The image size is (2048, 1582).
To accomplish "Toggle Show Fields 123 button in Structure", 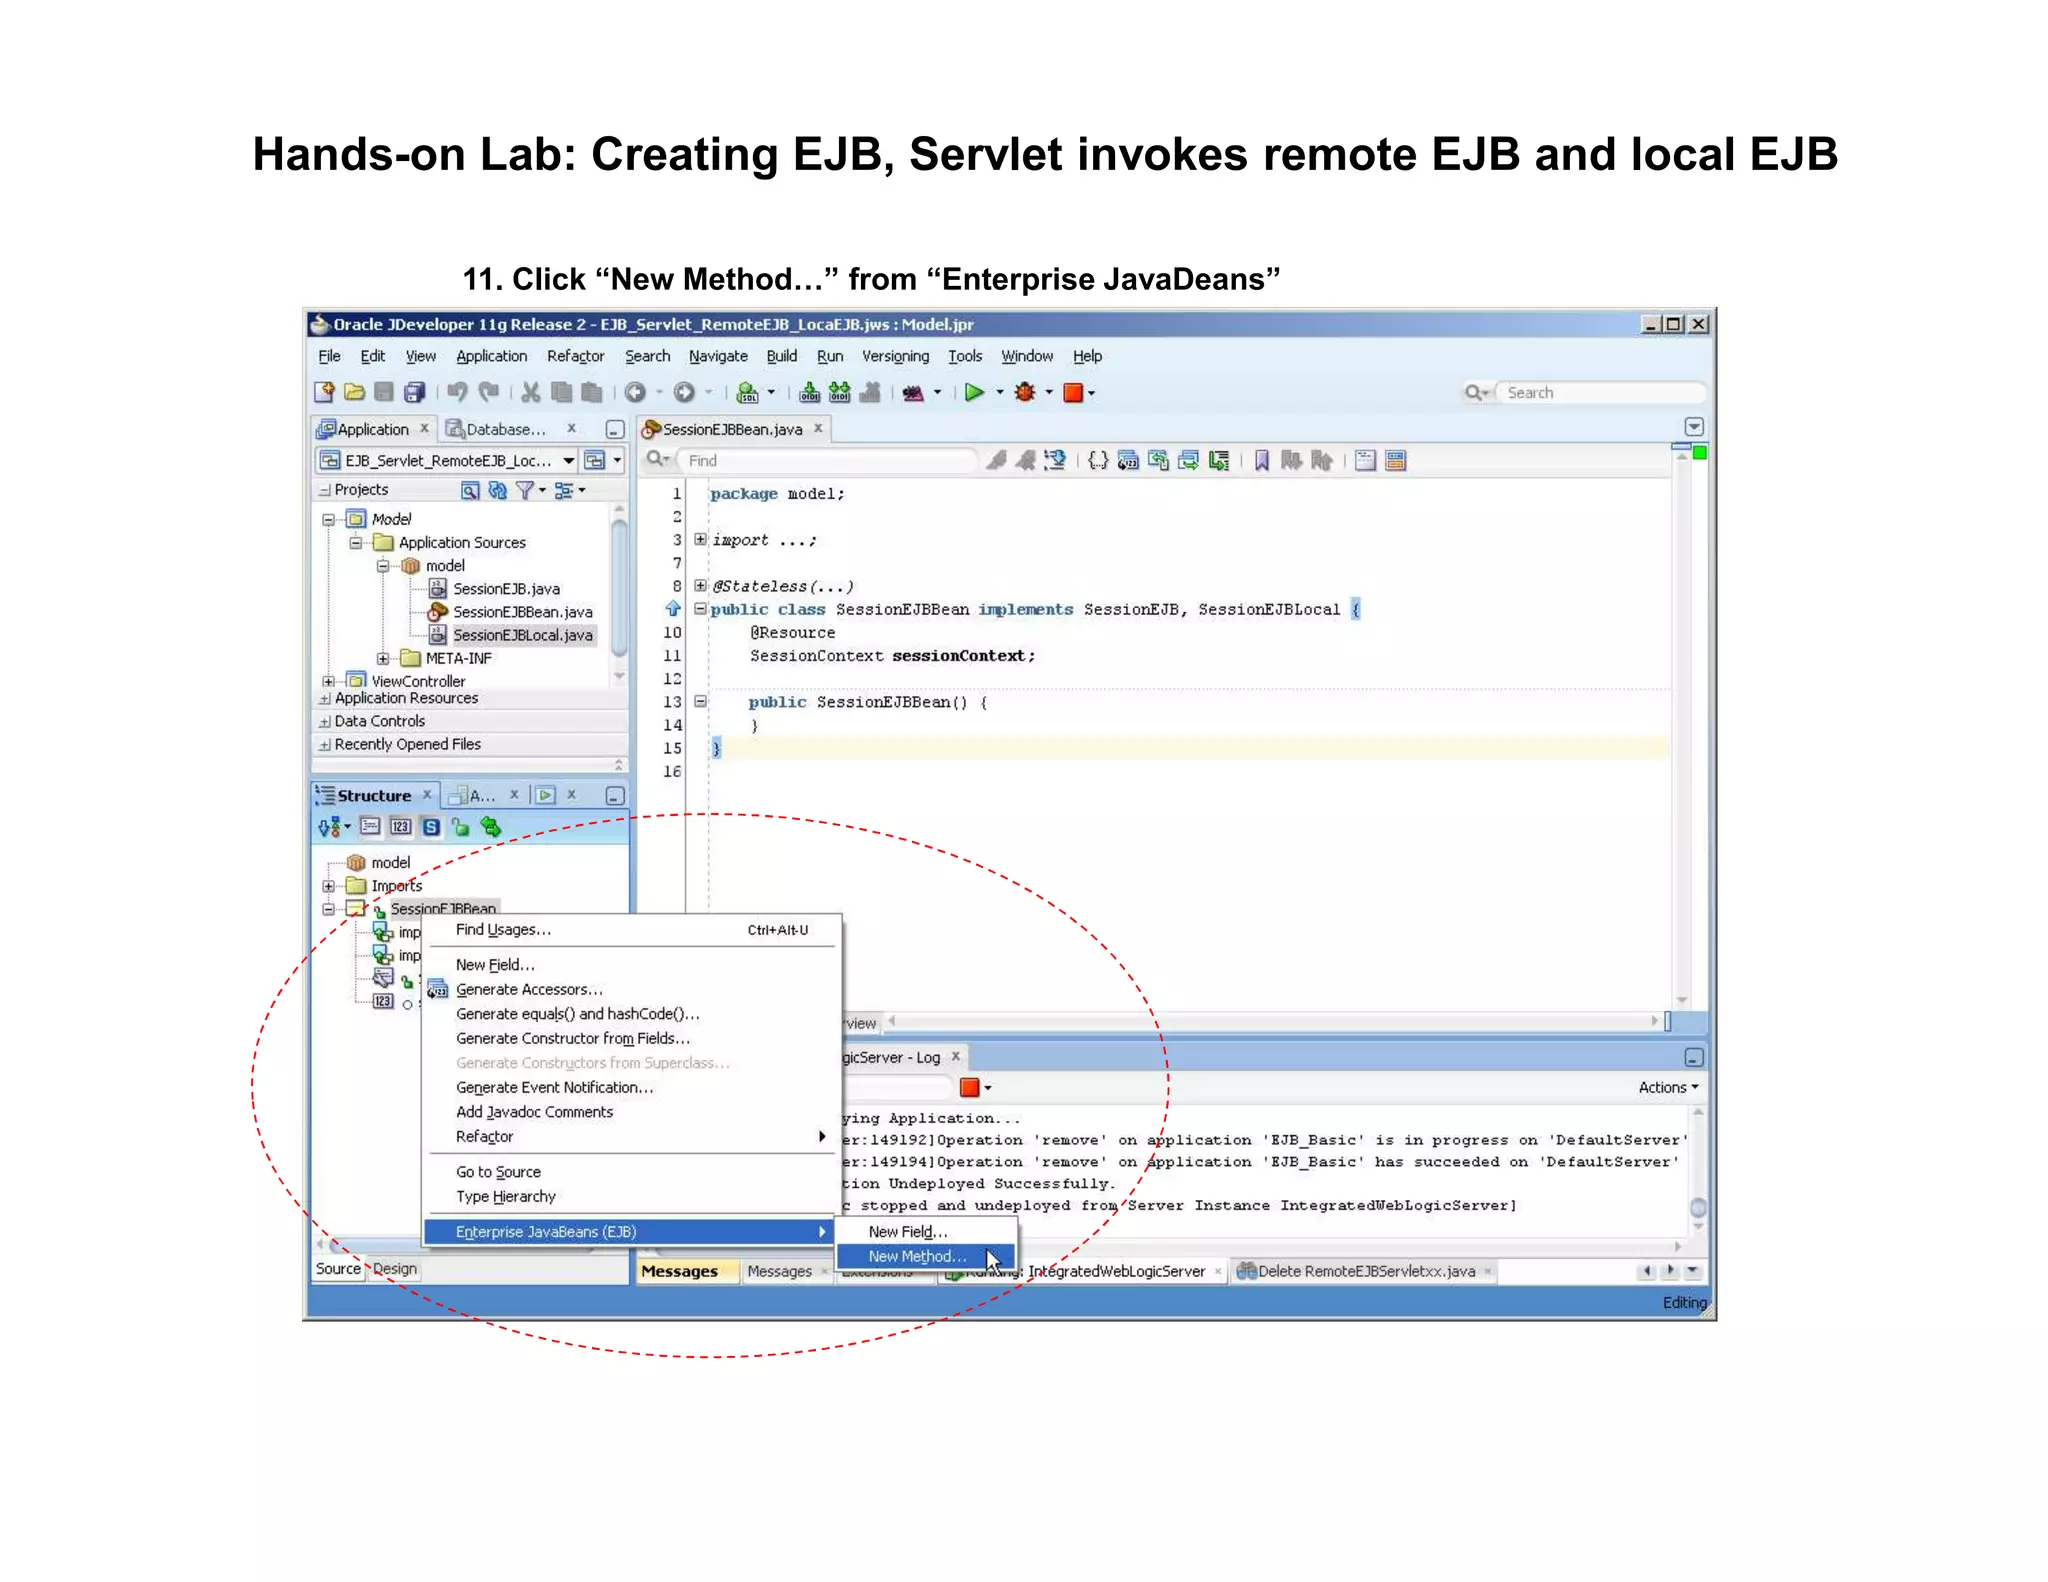I will [x=400, y=827].
